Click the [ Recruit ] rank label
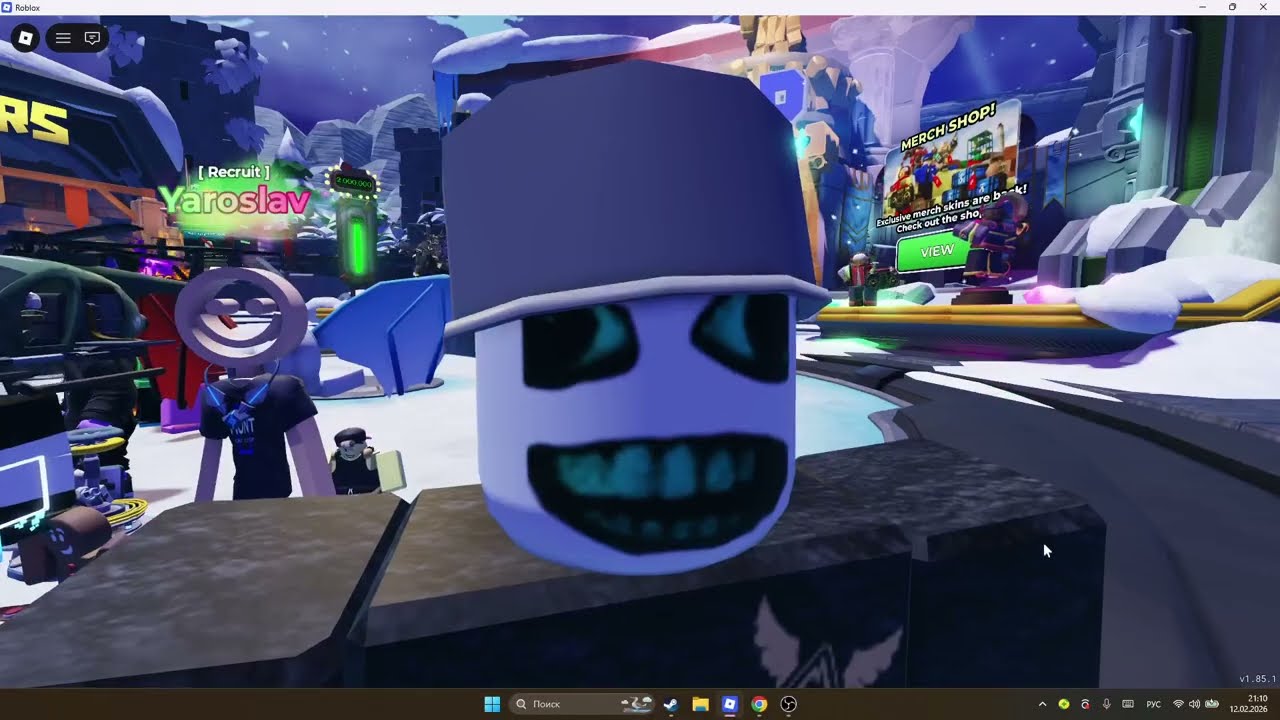 (x=234, y=172)
